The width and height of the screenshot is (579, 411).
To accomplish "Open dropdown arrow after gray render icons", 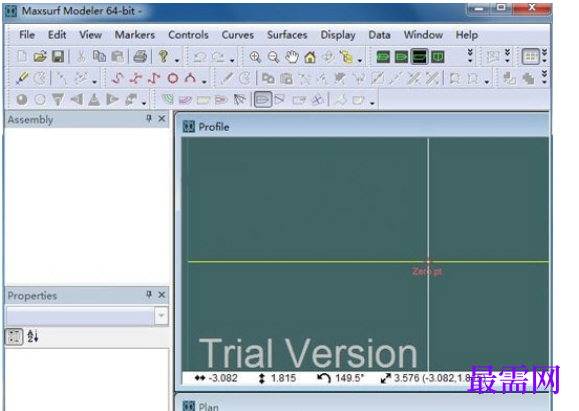I will click(x=144, y=103).
